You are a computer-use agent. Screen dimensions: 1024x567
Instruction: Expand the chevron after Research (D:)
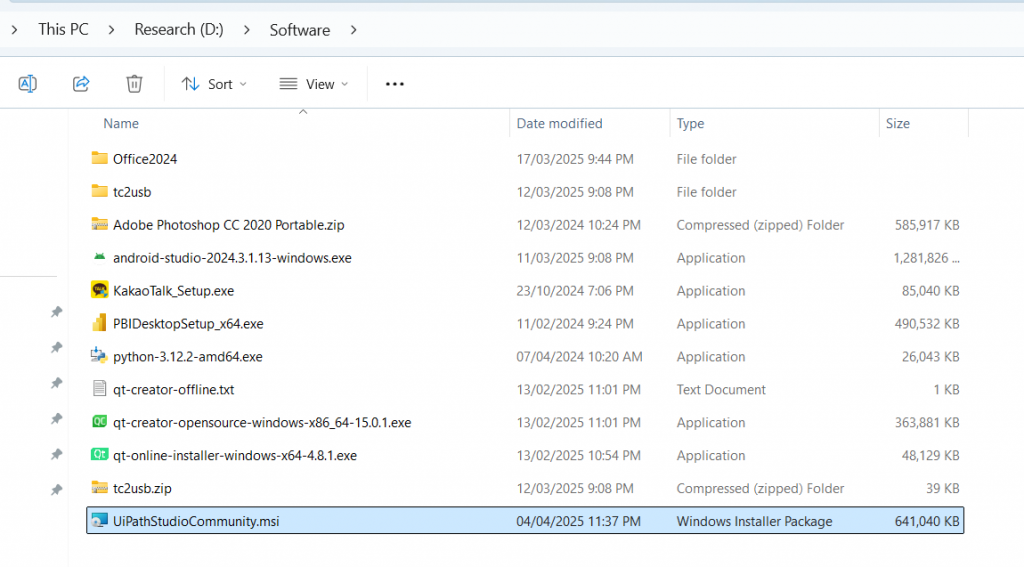point(246,30)
